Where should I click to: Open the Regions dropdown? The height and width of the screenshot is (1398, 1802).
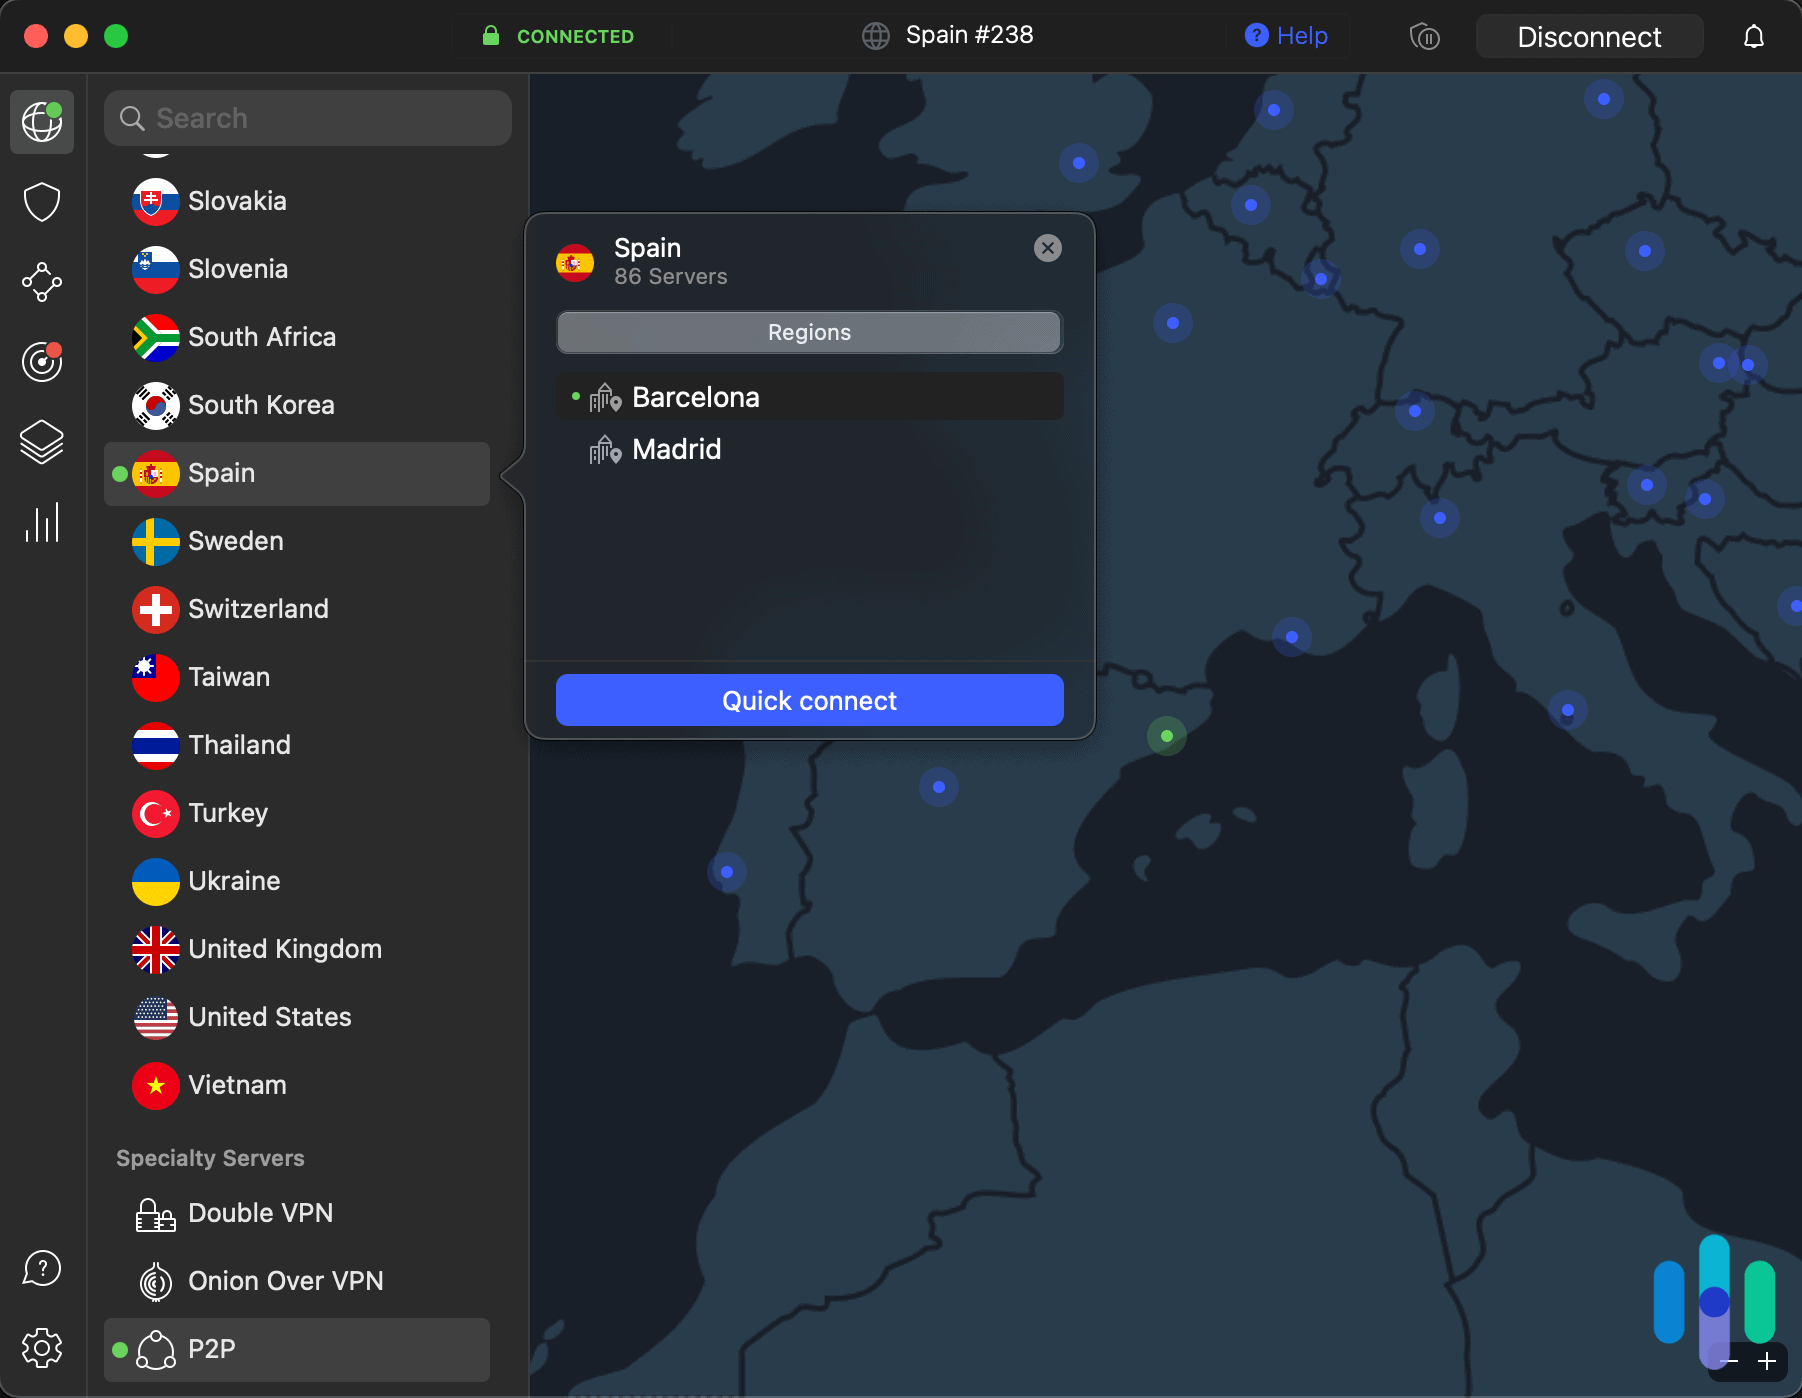click(808, 332)
